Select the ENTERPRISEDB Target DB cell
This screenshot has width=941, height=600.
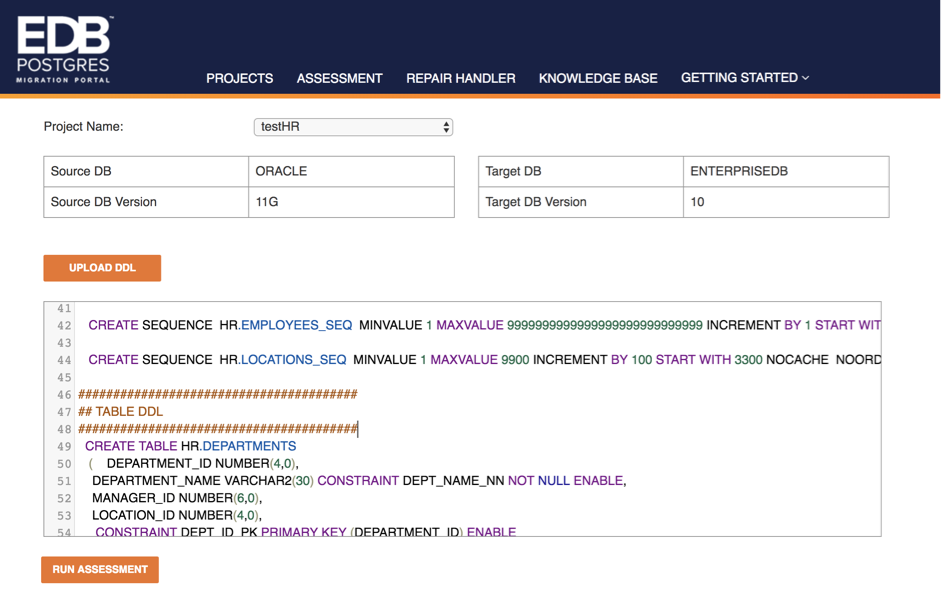785,171
